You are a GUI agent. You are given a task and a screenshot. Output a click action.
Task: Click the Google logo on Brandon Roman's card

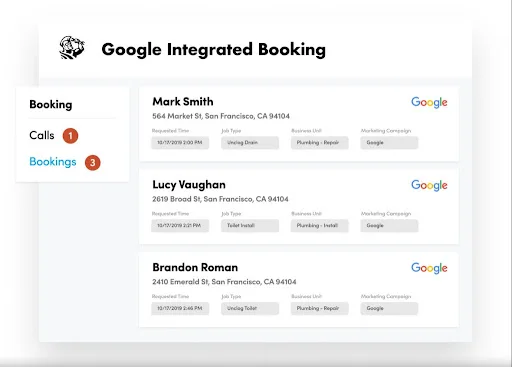tap(429, 268)
